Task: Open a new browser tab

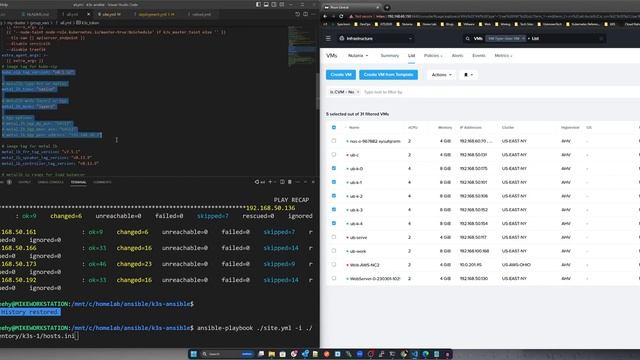Action: tap(387, 7)
